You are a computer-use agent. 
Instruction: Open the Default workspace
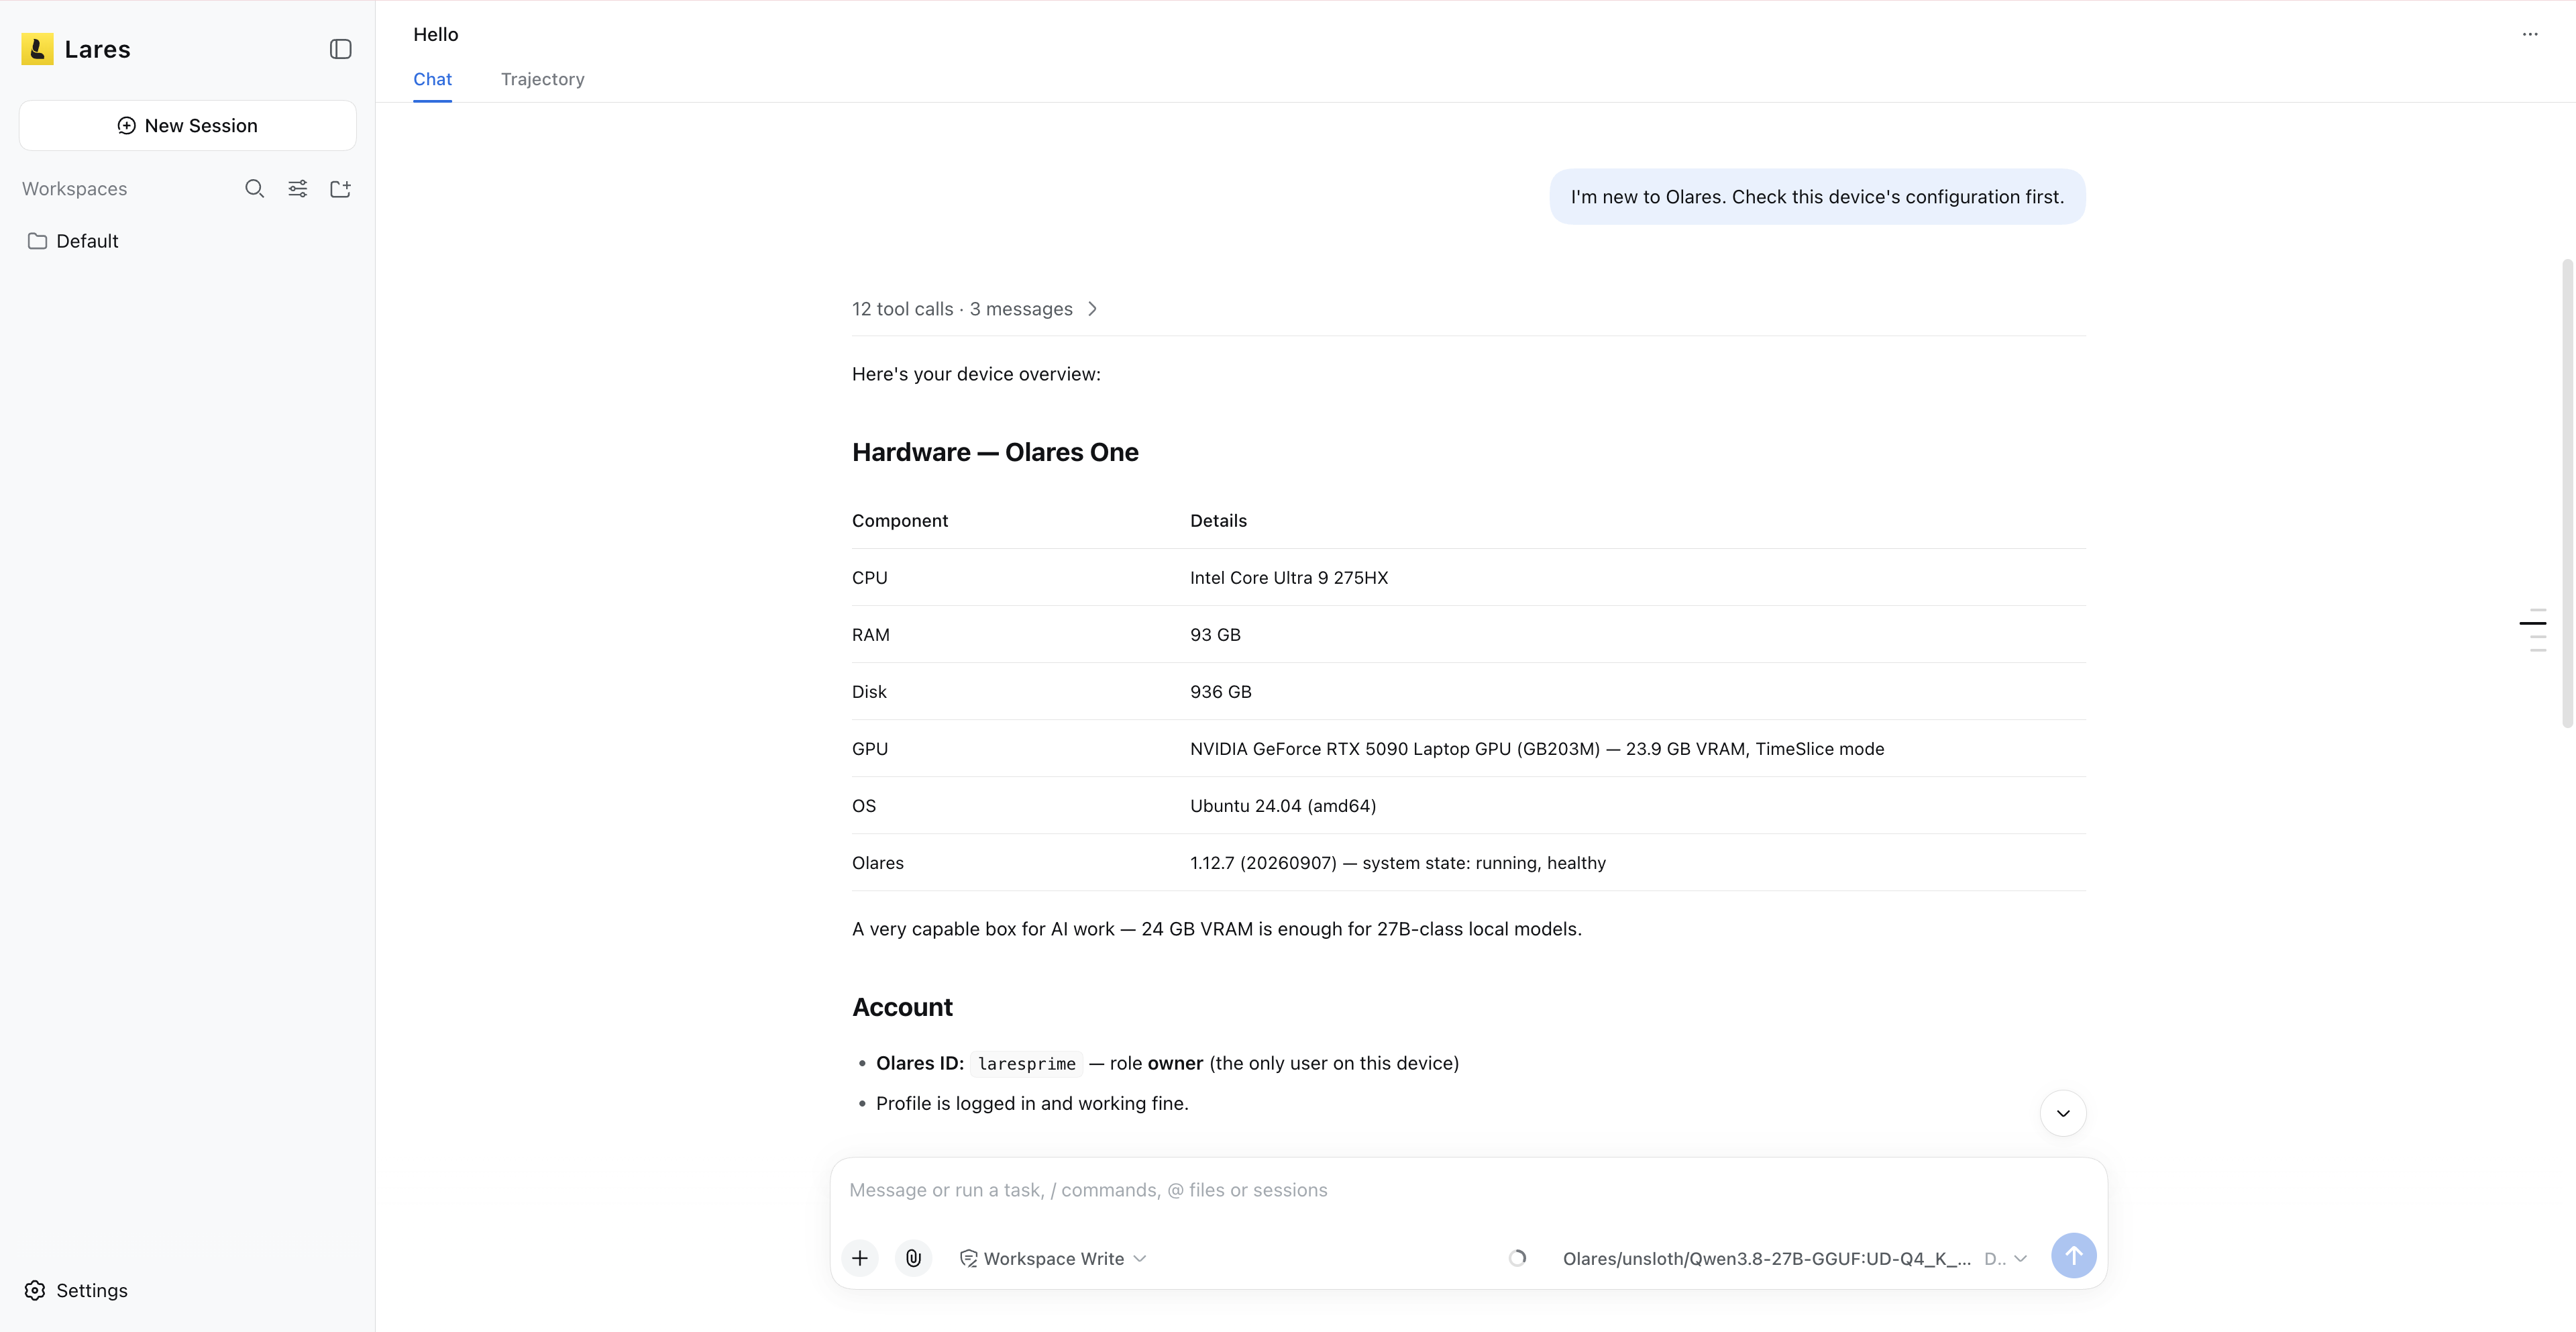(x=188, y=241)
